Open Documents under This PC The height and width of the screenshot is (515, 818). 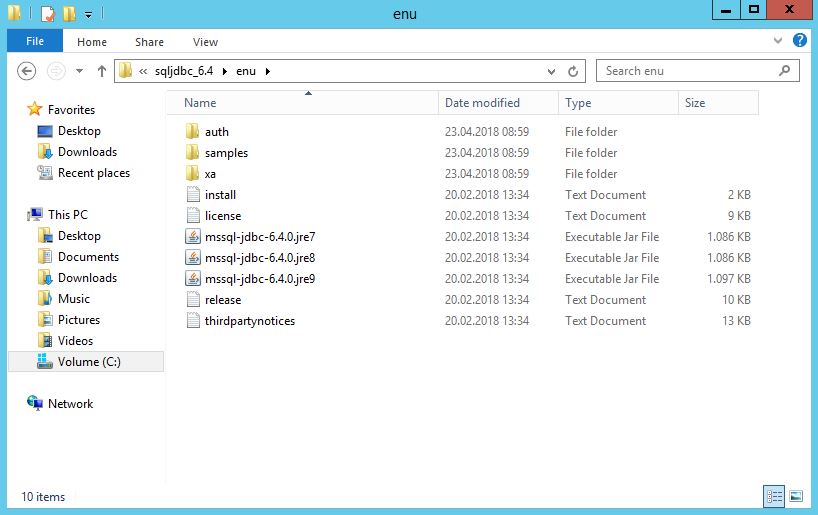pos(88,257)
